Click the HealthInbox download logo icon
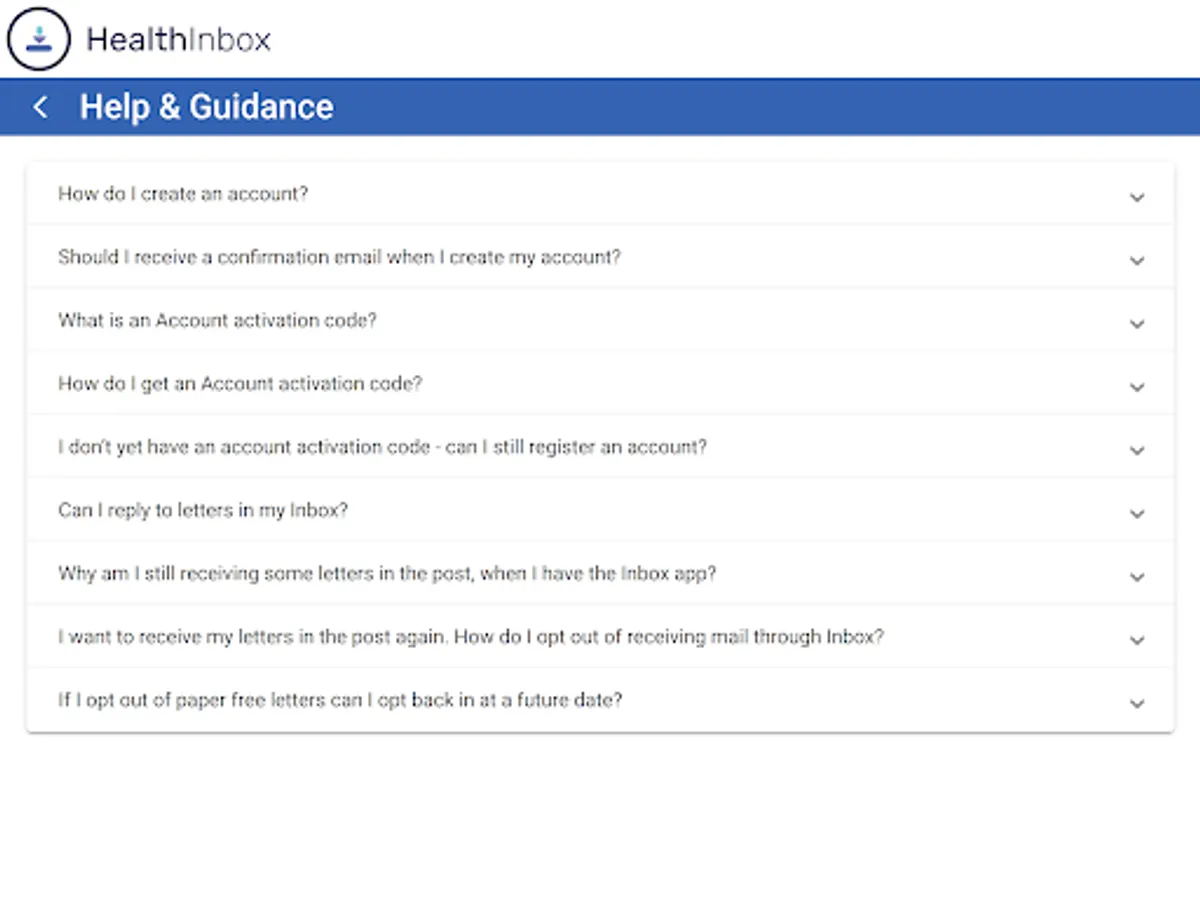The width and height of the screenshot is (1200, 900). point(39,39)
